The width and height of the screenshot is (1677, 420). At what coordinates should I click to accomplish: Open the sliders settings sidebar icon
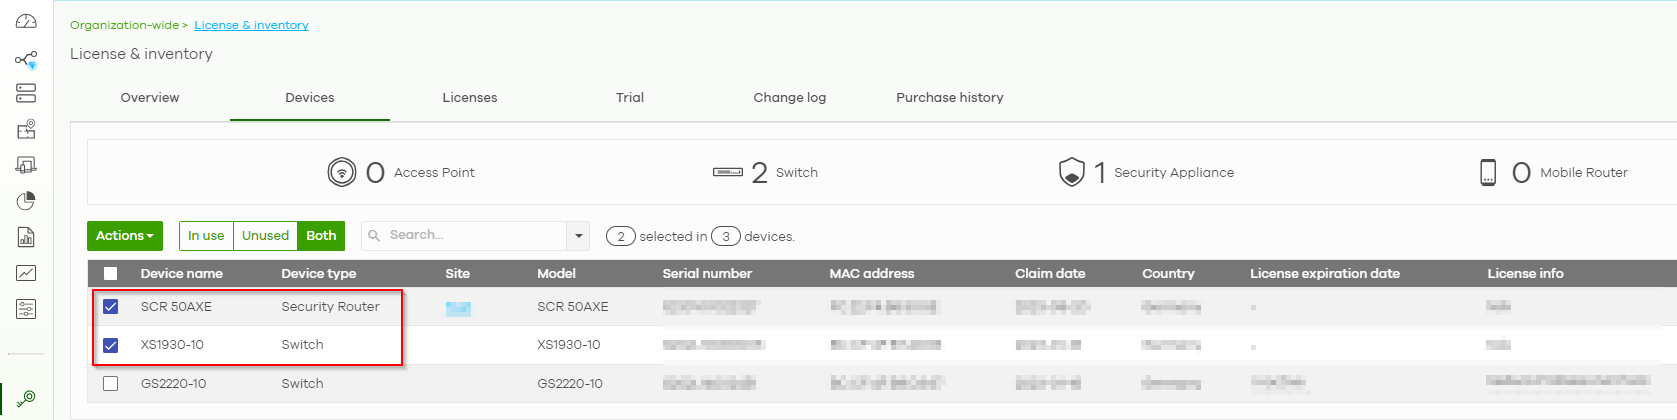tap(26, 309)
